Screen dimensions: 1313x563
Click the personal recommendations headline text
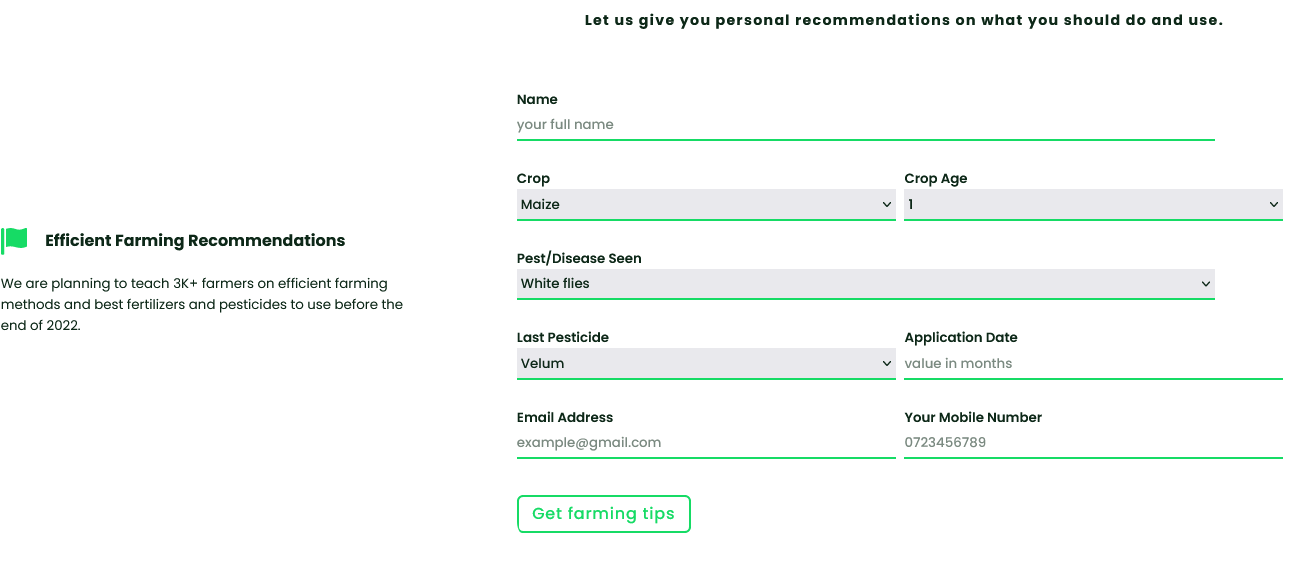click(903, 20)
